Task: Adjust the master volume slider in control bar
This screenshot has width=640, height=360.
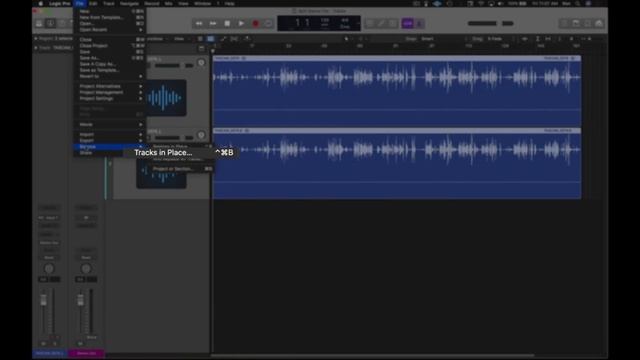Action: click(x=490, y=24)
